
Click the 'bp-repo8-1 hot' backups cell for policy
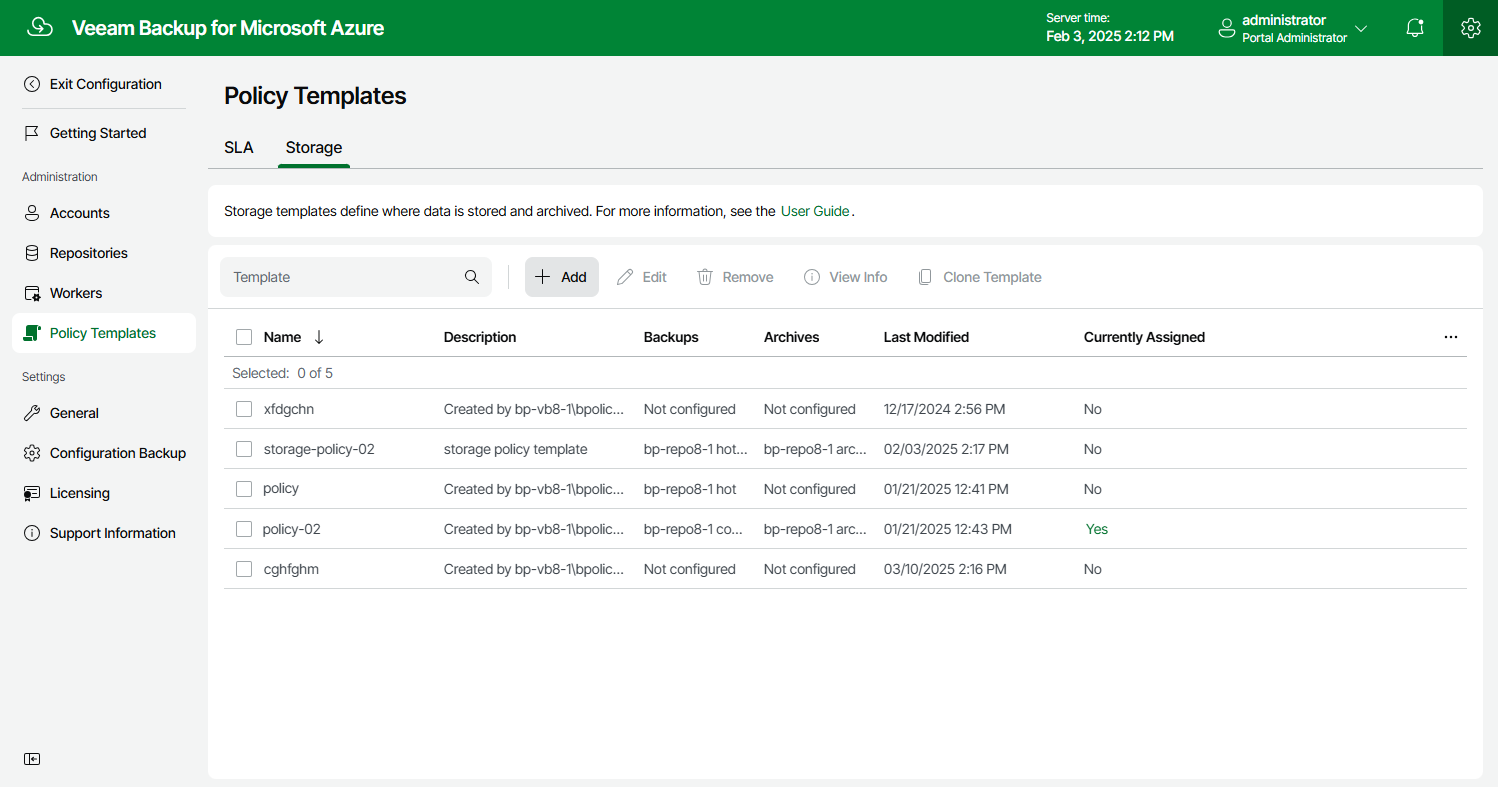(690, 489)
